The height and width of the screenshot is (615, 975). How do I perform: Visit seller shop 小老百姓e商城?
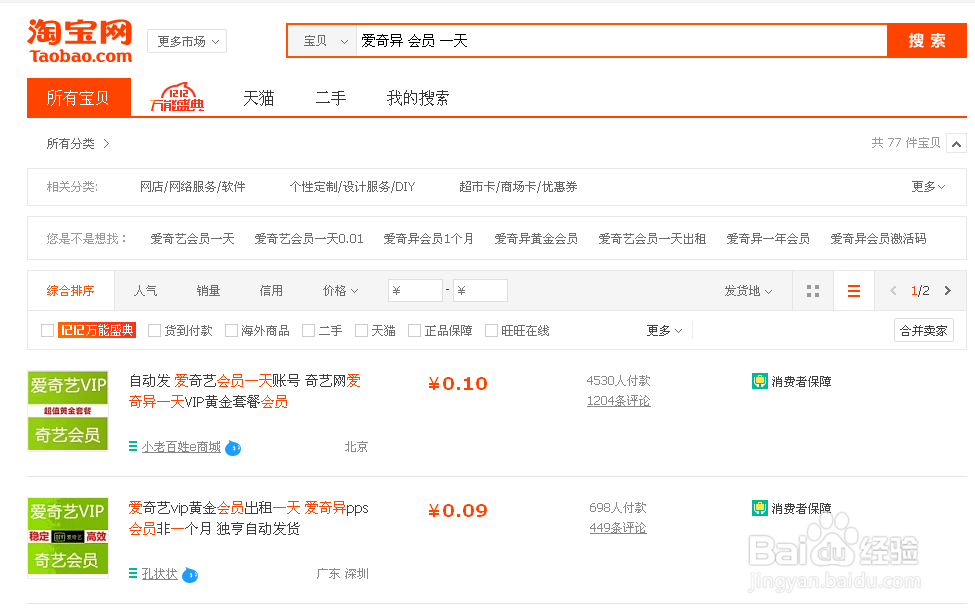coord(181,447)
